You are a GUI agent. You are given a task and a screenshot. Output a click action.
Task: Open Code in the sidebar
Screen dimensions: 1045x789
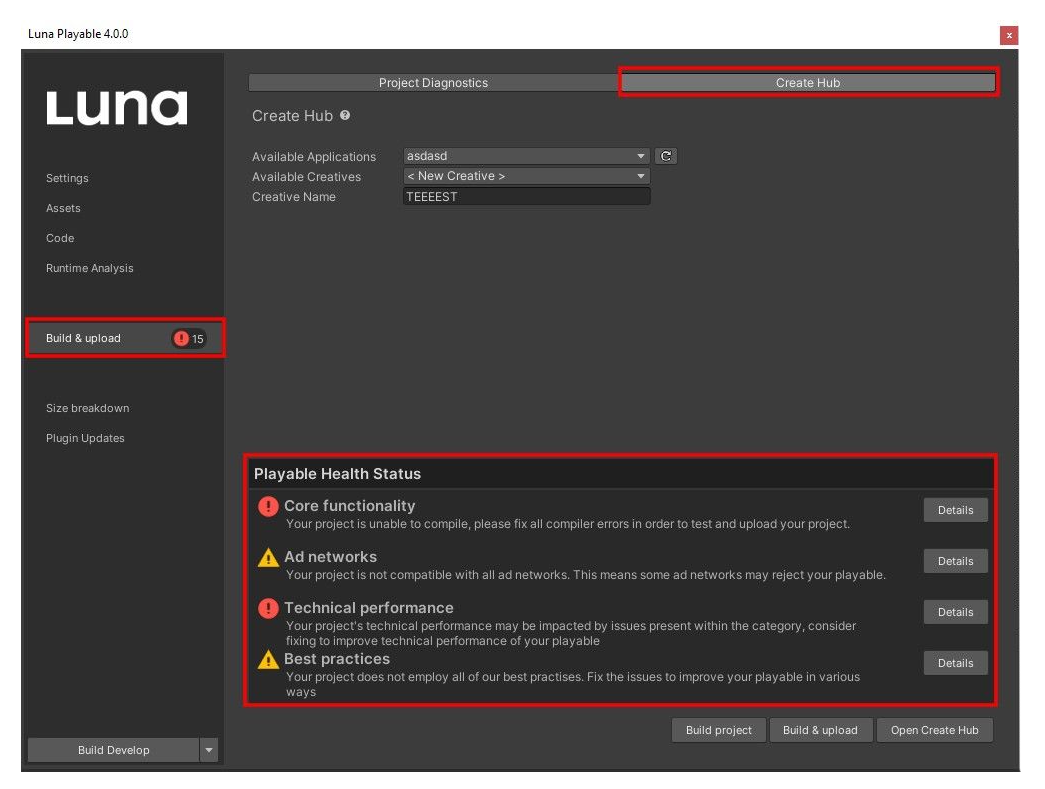pos(60,238)
